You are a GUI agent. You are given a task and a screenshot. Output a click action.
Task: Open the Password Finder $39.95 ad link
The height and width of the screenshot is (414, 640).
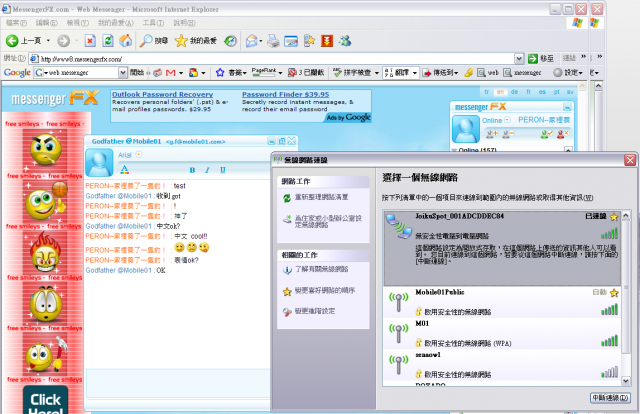coord(285,94)
